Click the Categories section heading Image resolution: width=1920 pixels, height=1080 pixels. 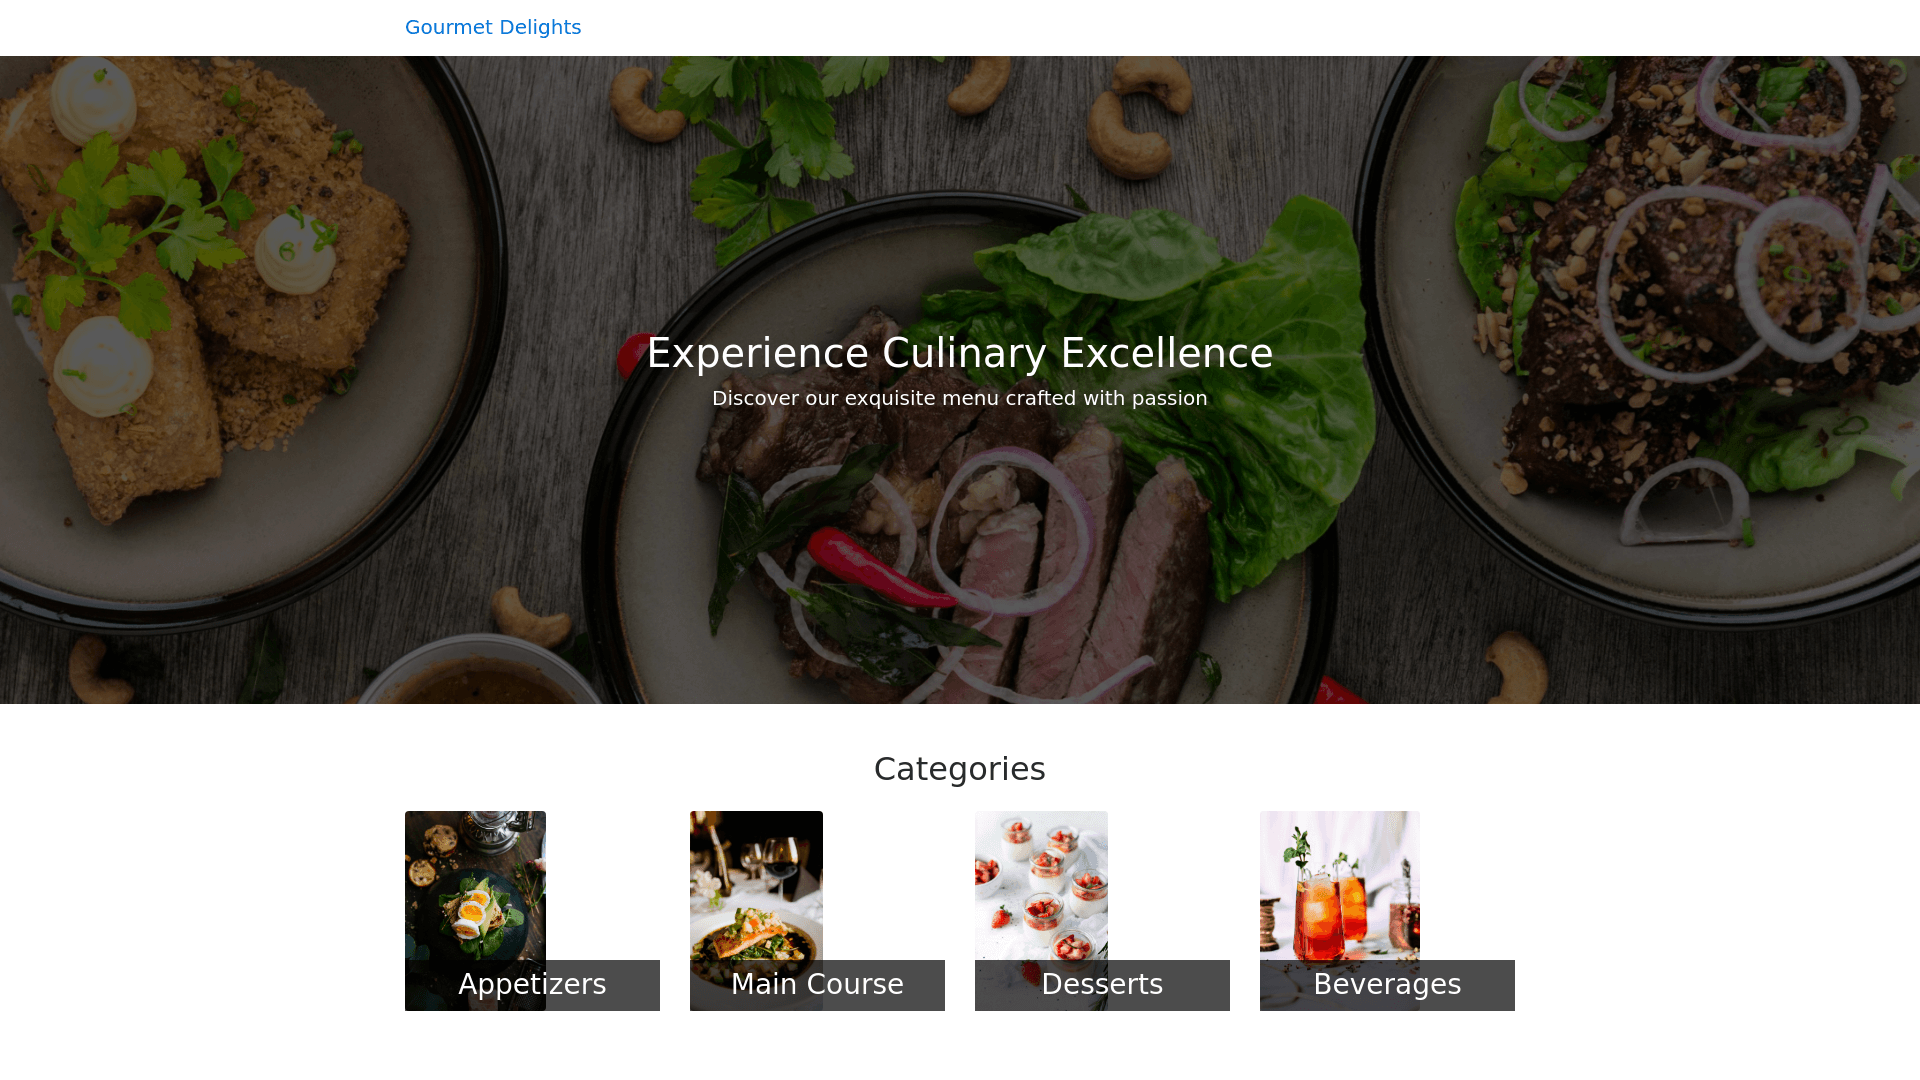[960, 769]
